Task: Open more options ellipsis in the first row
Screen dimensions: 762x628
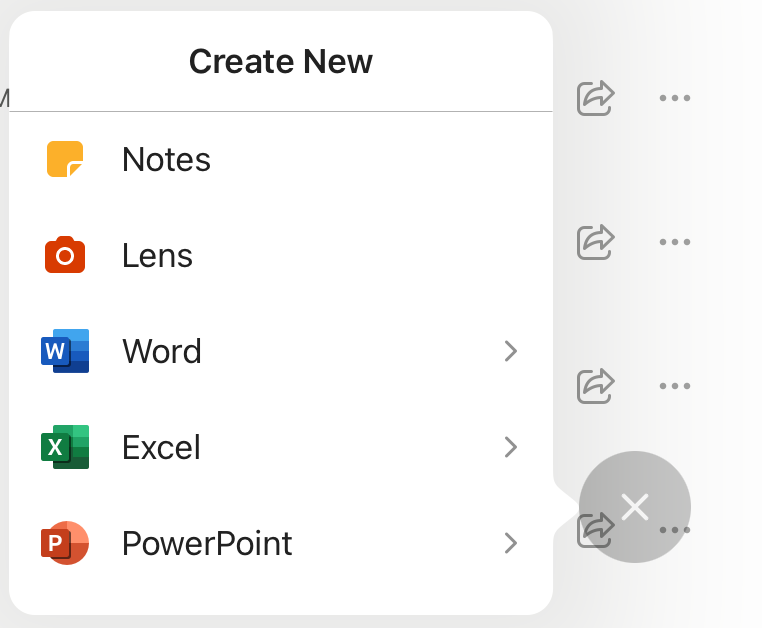Action: click(x=675, y=98)
